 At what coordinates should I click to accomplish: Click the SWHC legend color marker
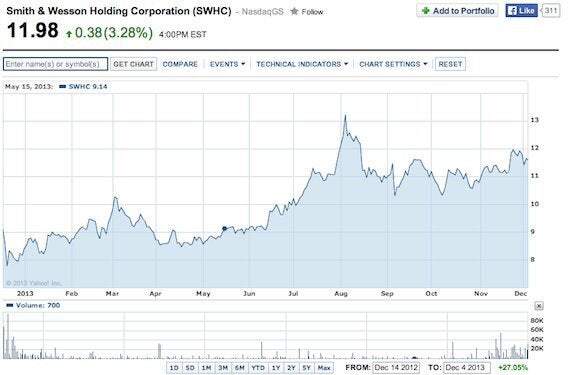point(62,86)
